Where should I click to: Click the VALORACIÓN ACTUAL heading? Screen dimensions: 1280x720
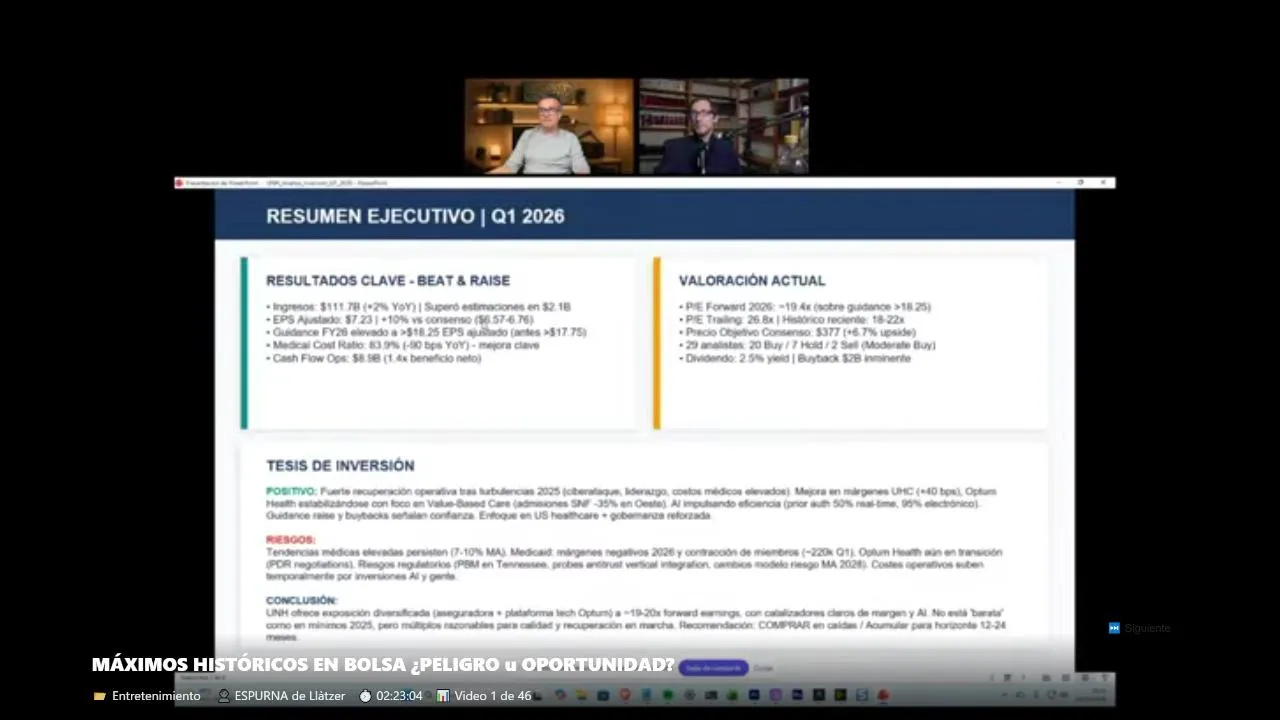click(x=752, y=281)
